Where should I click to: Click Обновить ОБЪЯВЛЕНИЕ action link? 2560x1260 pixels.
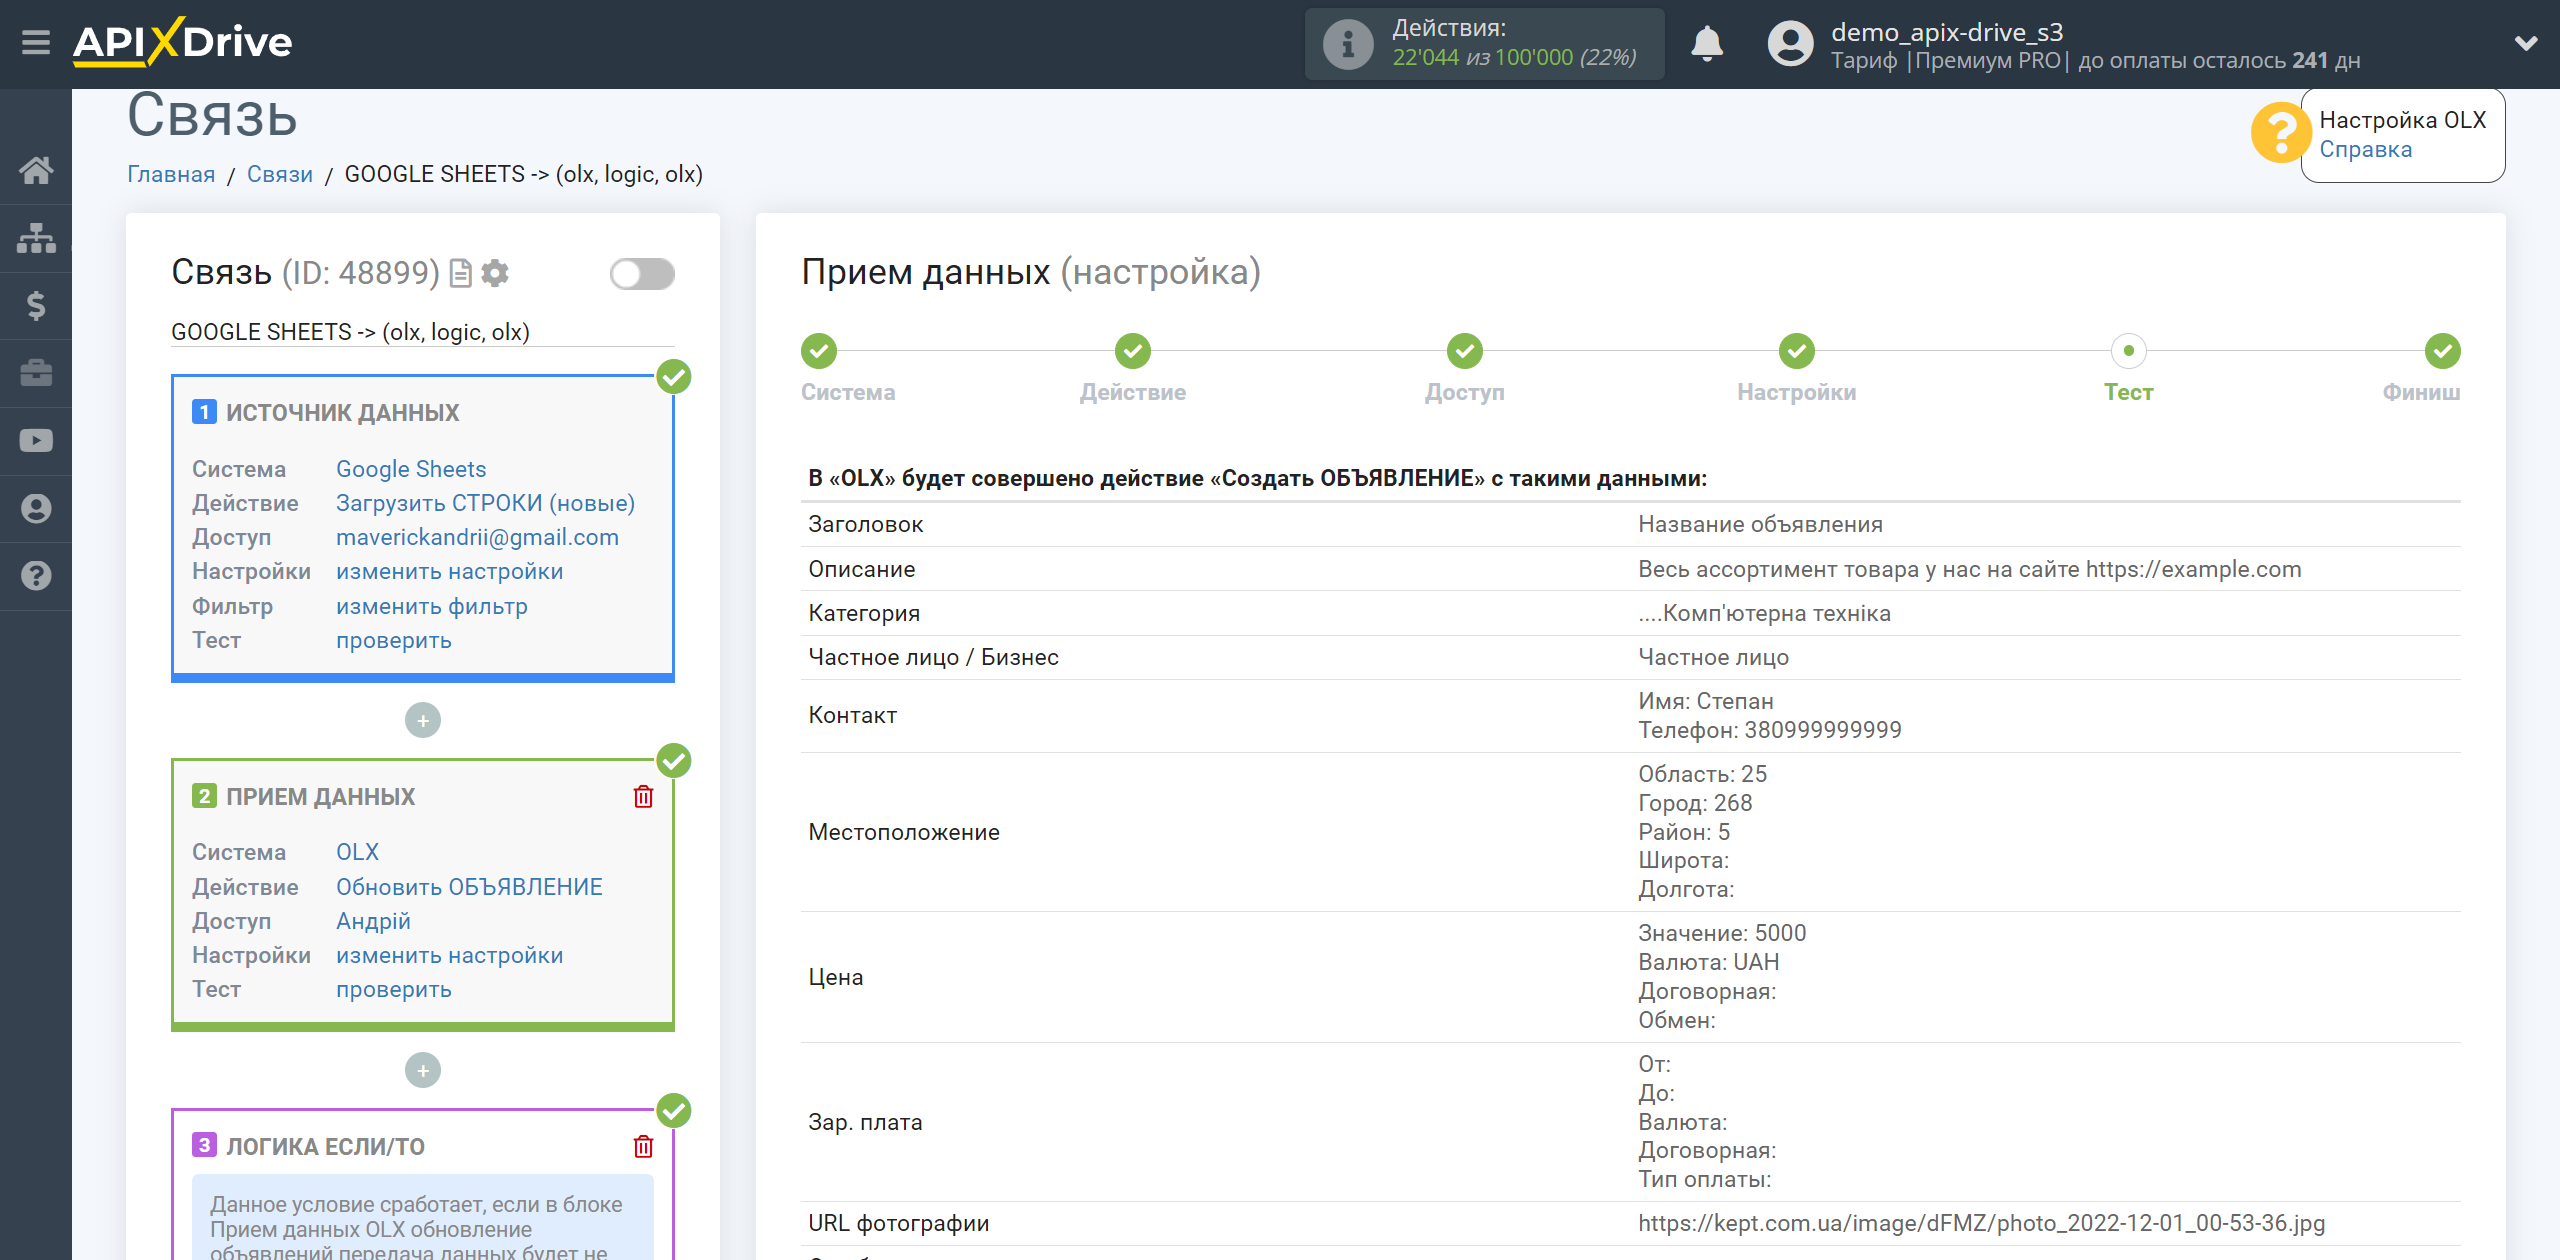pos(470,887)
